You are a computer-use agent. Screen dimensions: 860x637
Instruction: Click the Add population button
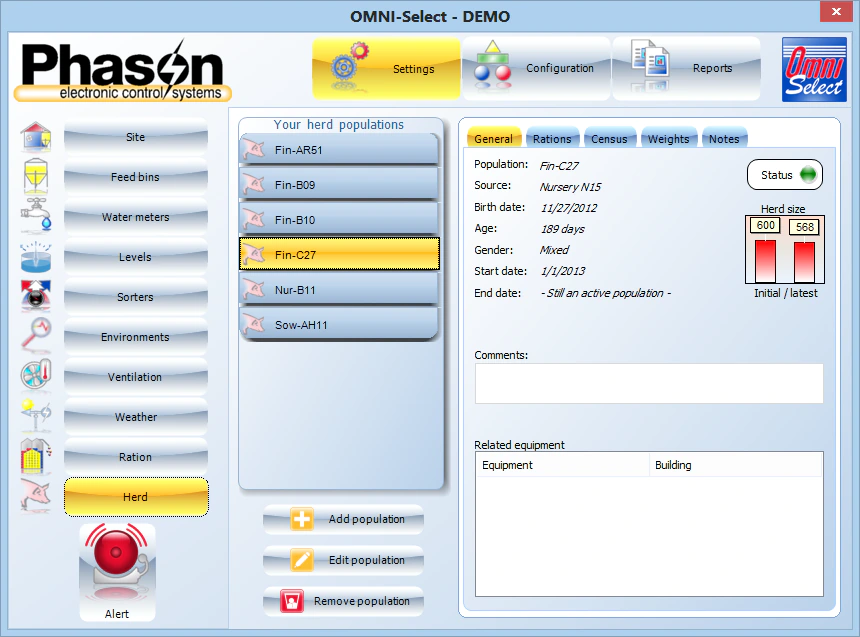[x=343, y=520]
